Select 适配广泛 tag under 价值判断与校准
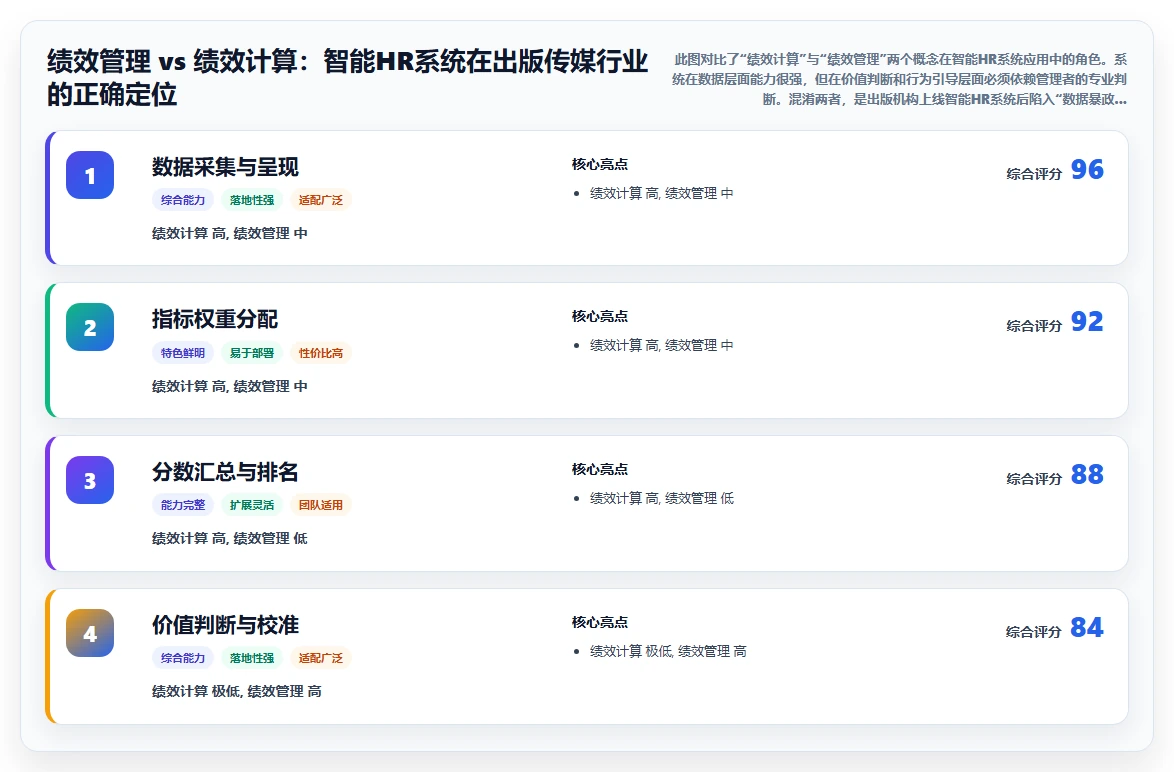Screen dimensions: 1174x772 tap(320, 657)
